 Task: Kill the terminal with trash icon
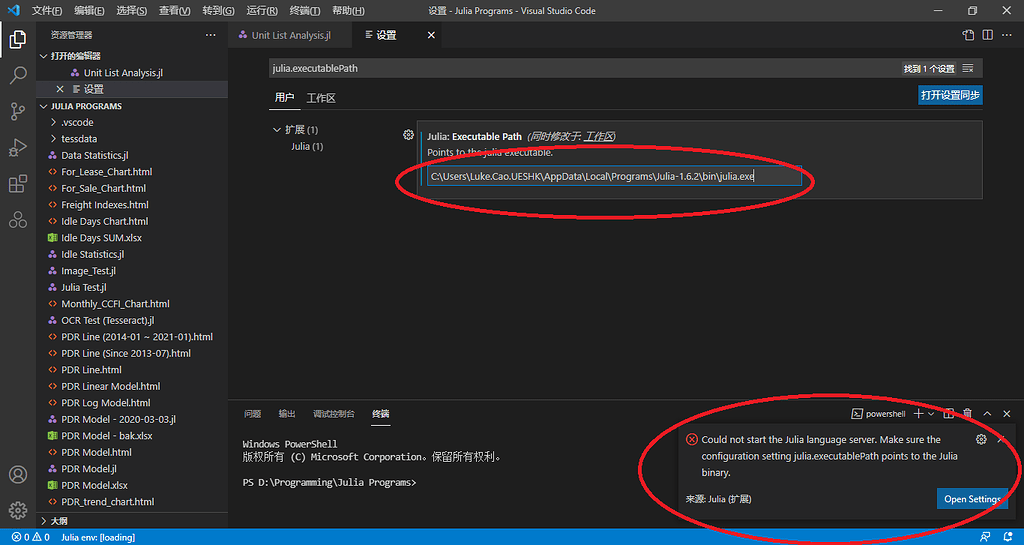click(967, 414)
